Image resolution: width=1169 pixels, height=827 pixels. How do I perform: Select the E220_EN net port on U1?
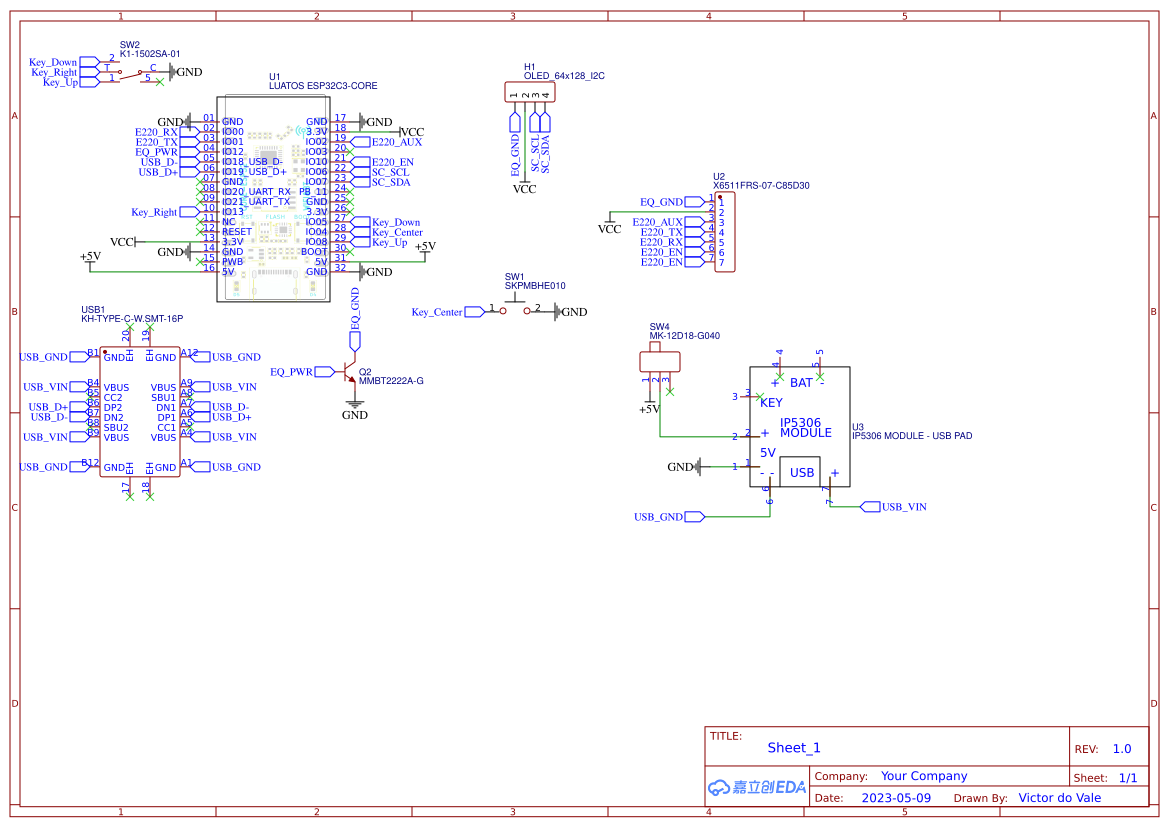[x=382, y=162]
